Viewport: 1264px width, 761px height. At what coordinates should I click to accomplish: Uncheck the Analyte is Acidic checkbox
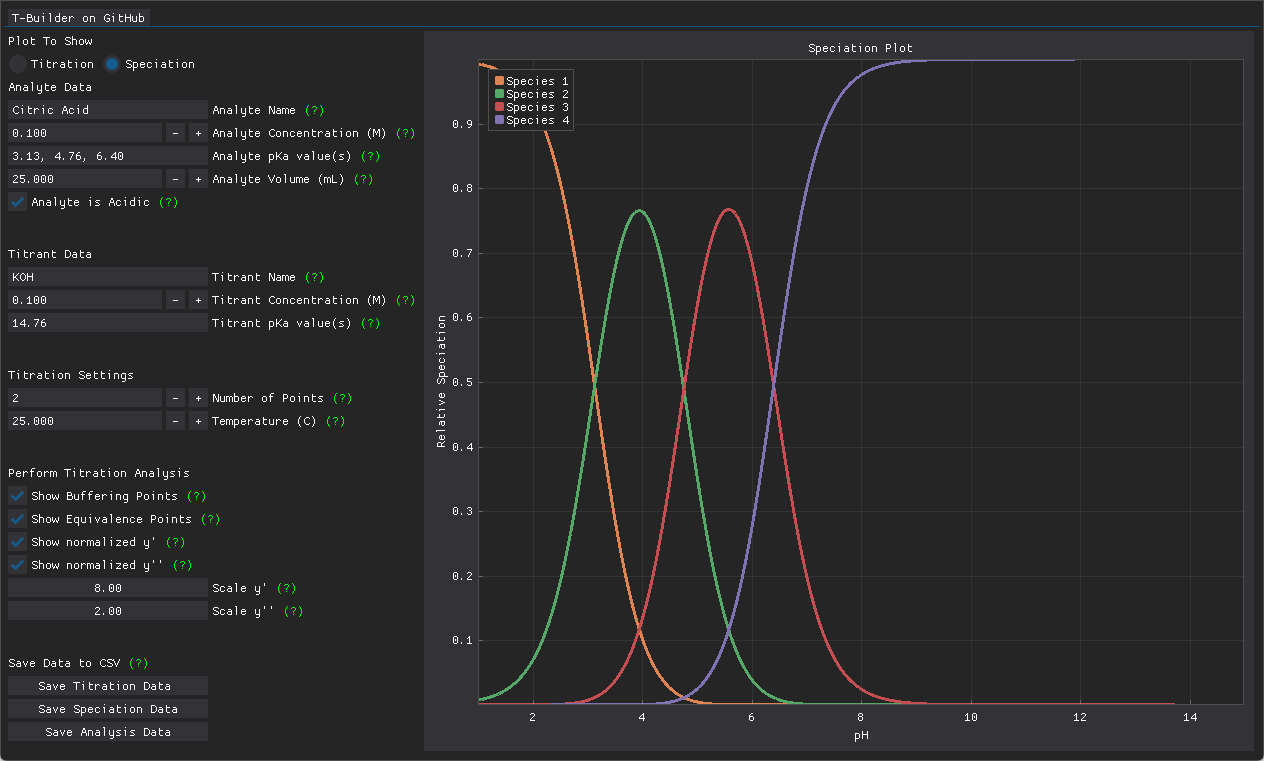16,201
